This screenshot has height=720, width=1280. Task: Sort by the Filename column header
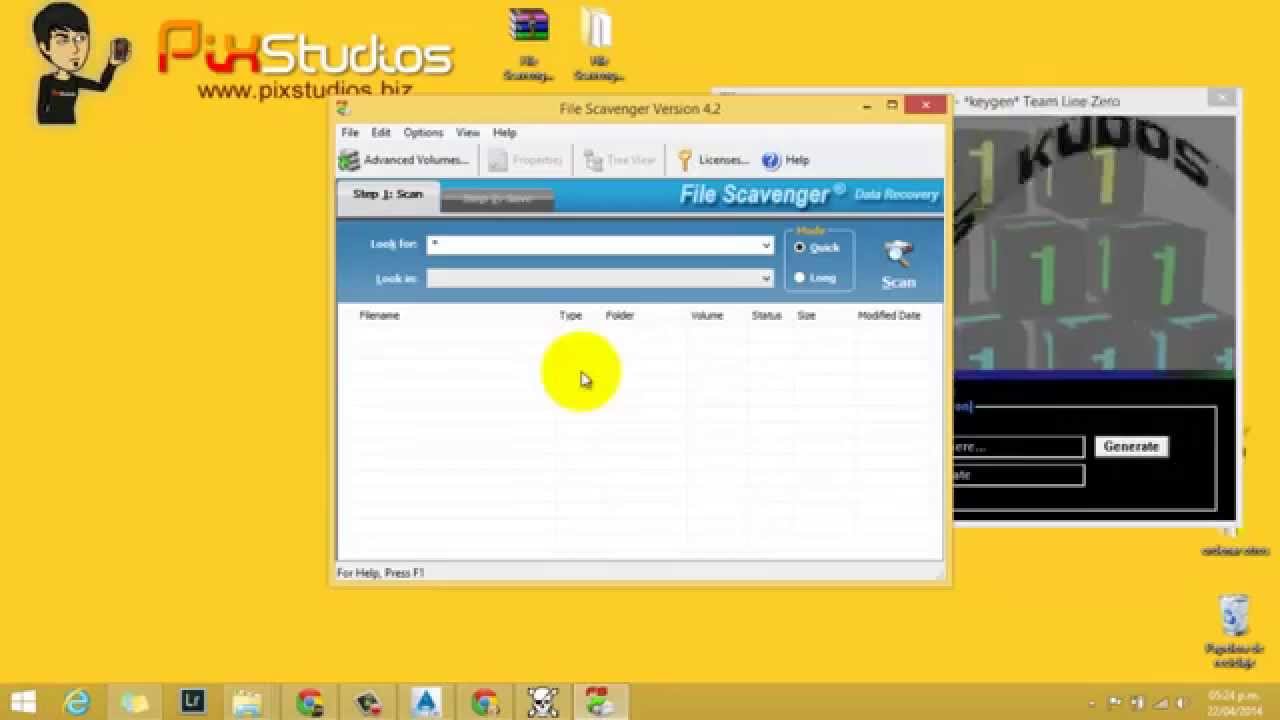click(x=379, y=315)
